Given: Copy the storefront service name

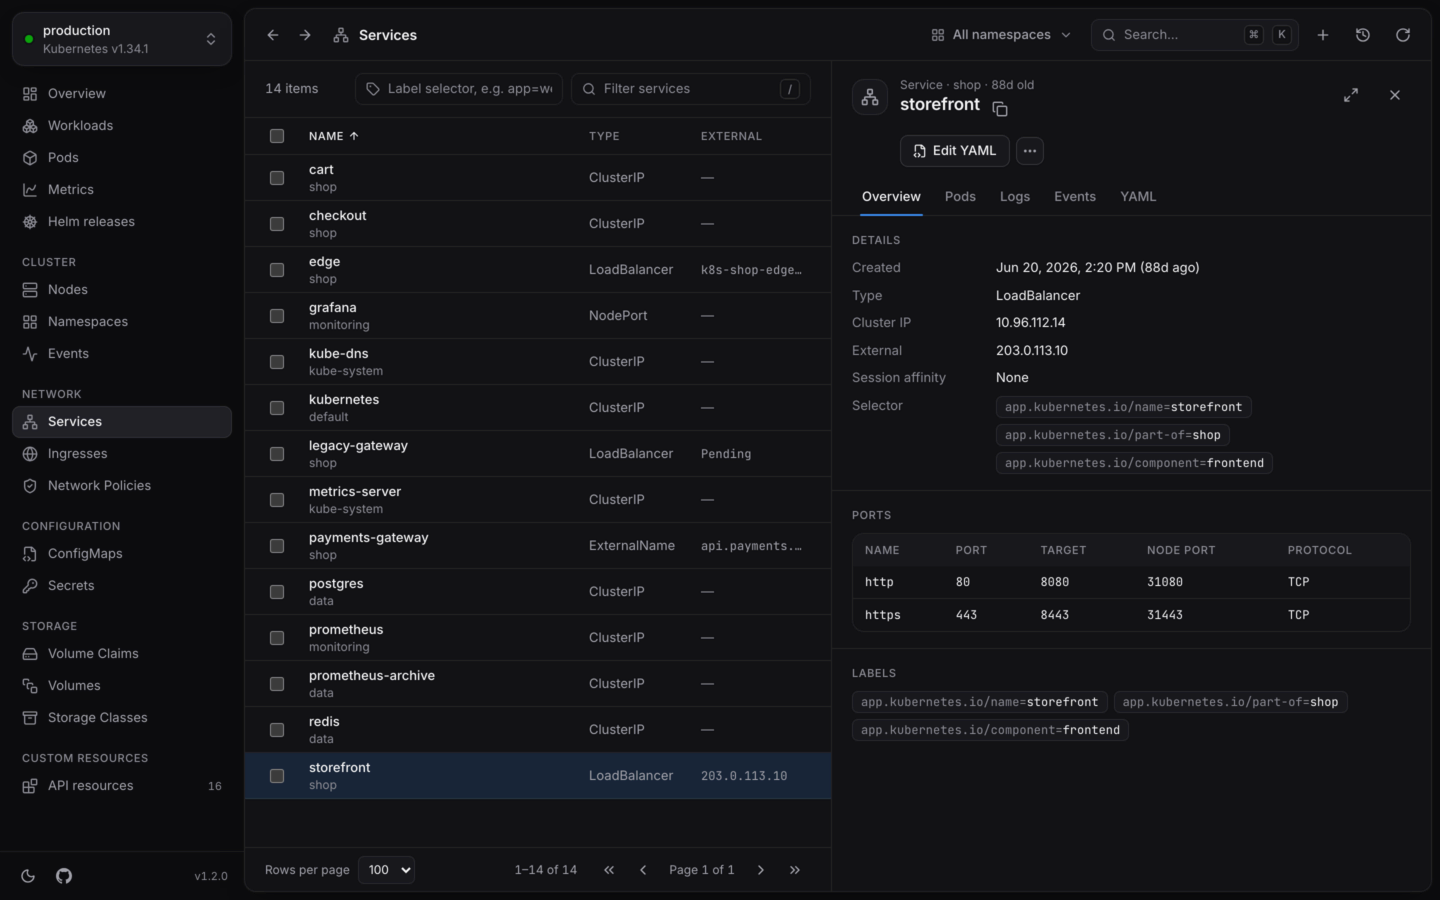Looking at the screenshot, I should click(x=1000, y=108).
